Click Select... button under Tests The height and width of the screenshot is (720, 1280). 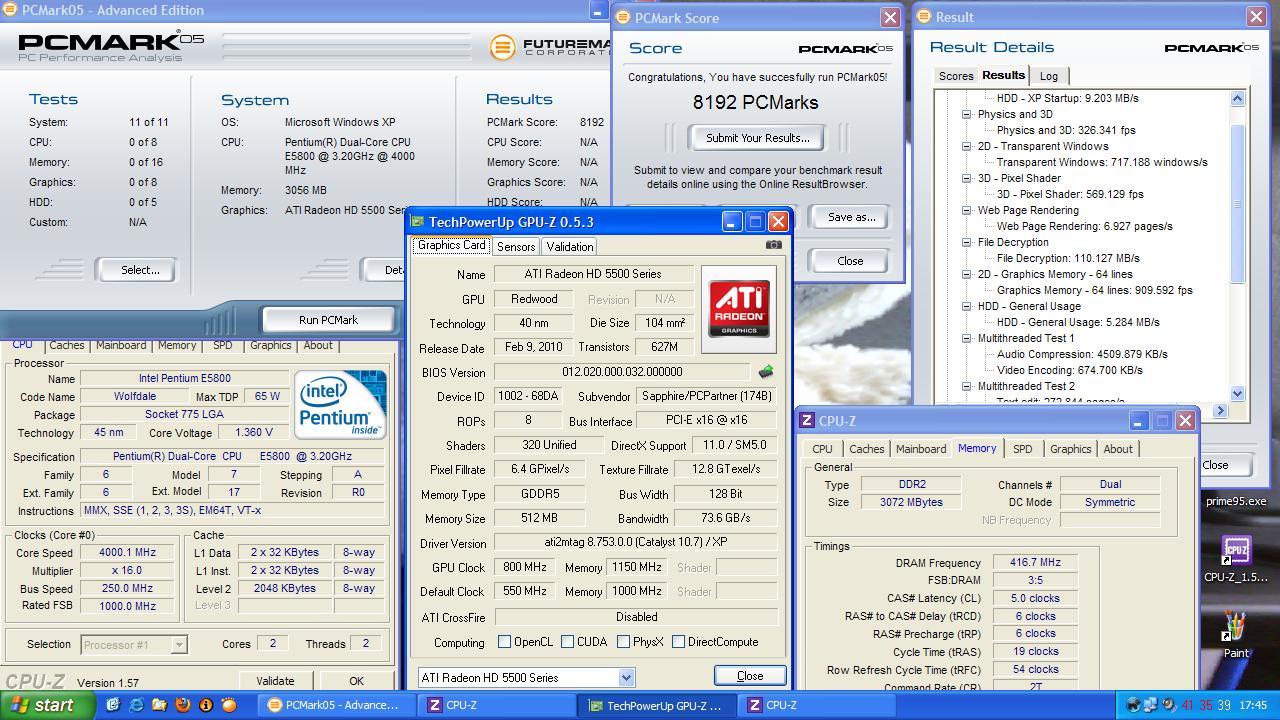pyautogui.click(x=140, y=270)
